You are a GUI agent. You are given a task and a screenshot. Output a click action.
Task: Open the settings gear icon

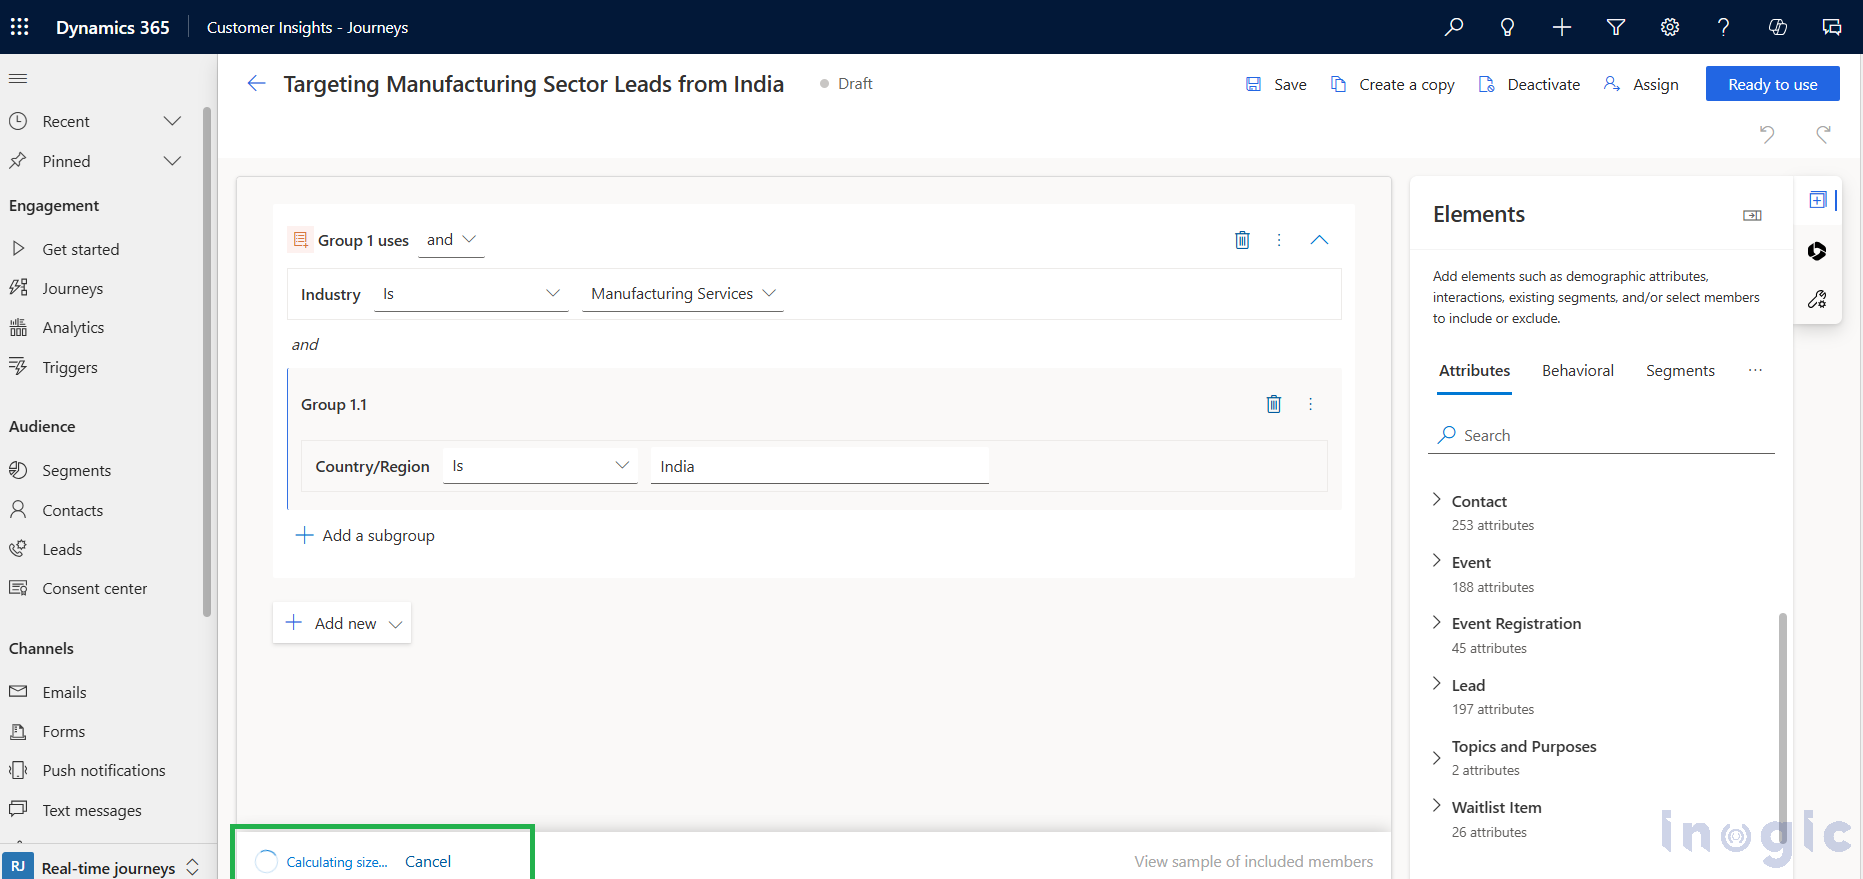(1670, 27)
